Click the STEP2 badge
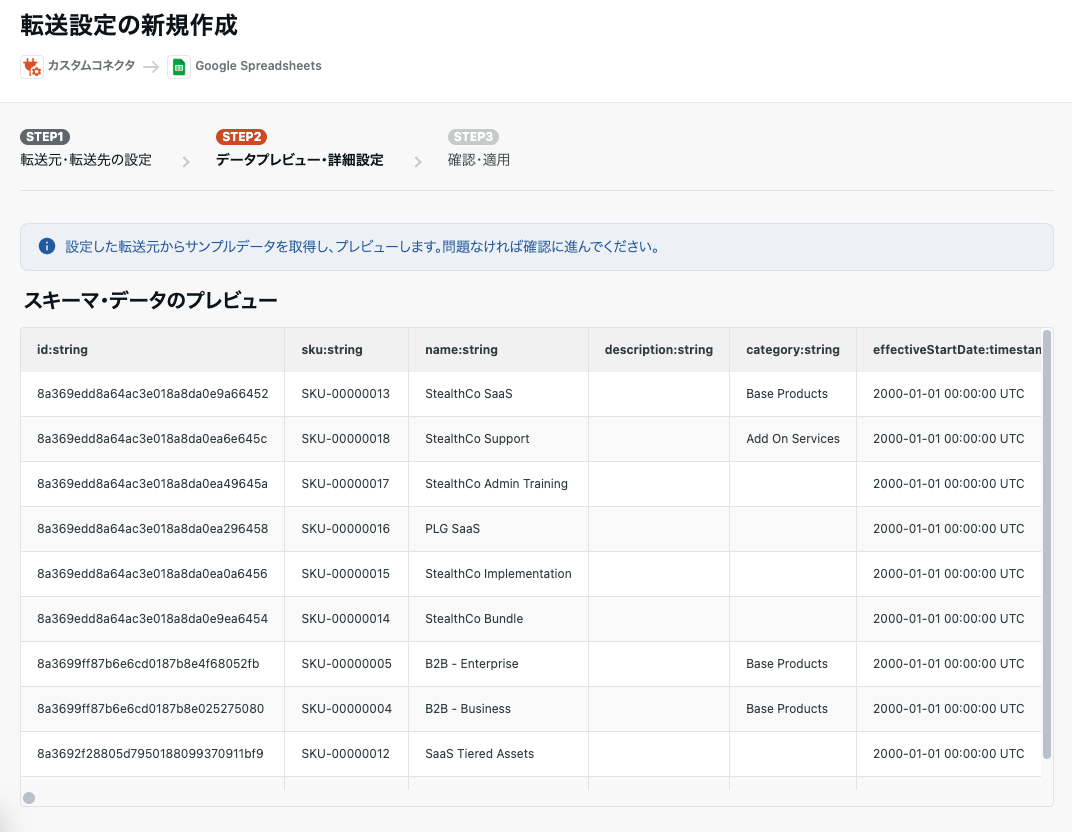This screenshot has height=832, width=1072. pos(241,137)
